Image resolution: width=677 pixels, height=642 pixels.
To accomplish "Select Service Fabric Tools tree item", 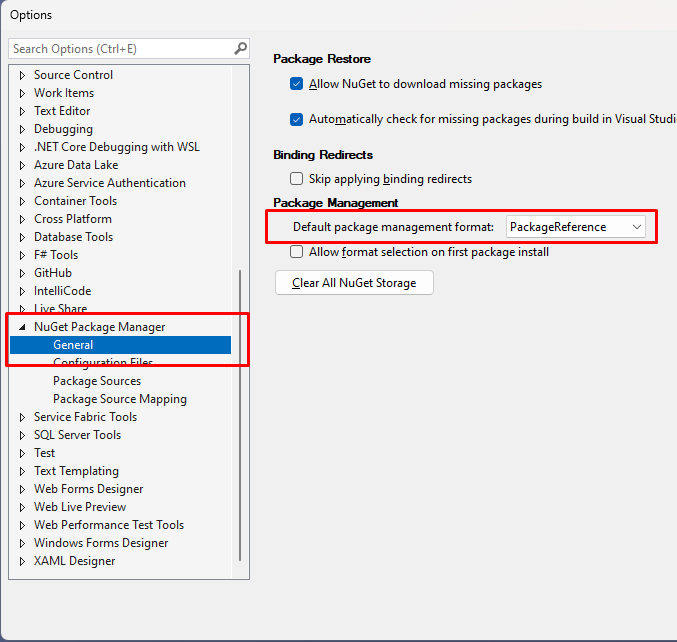I will pyautogui.click(x=85, y=417).
